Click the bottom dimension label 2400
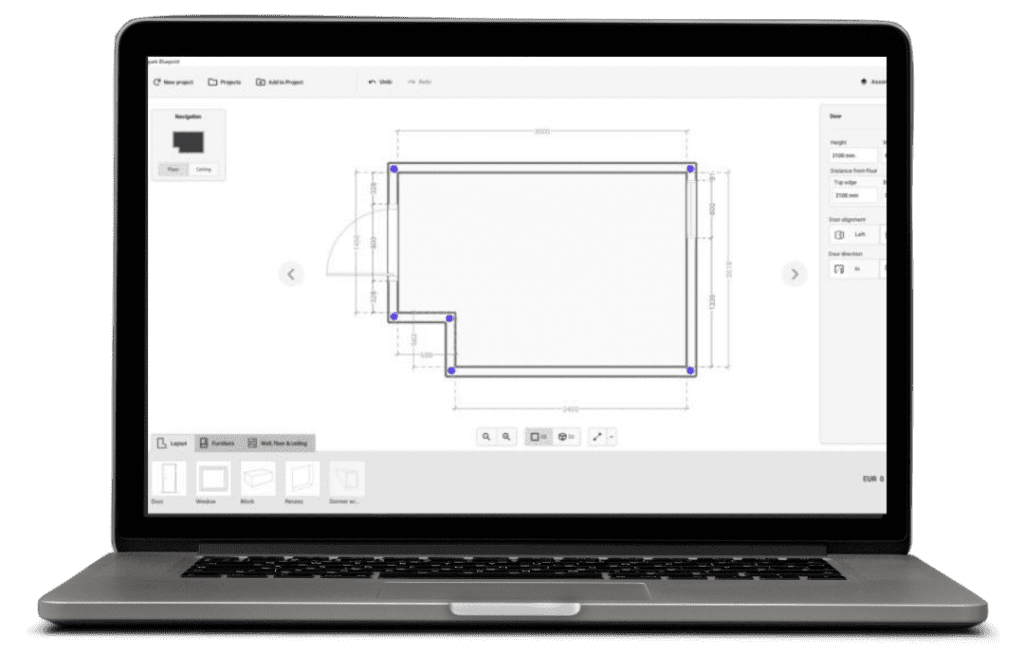 570,409
